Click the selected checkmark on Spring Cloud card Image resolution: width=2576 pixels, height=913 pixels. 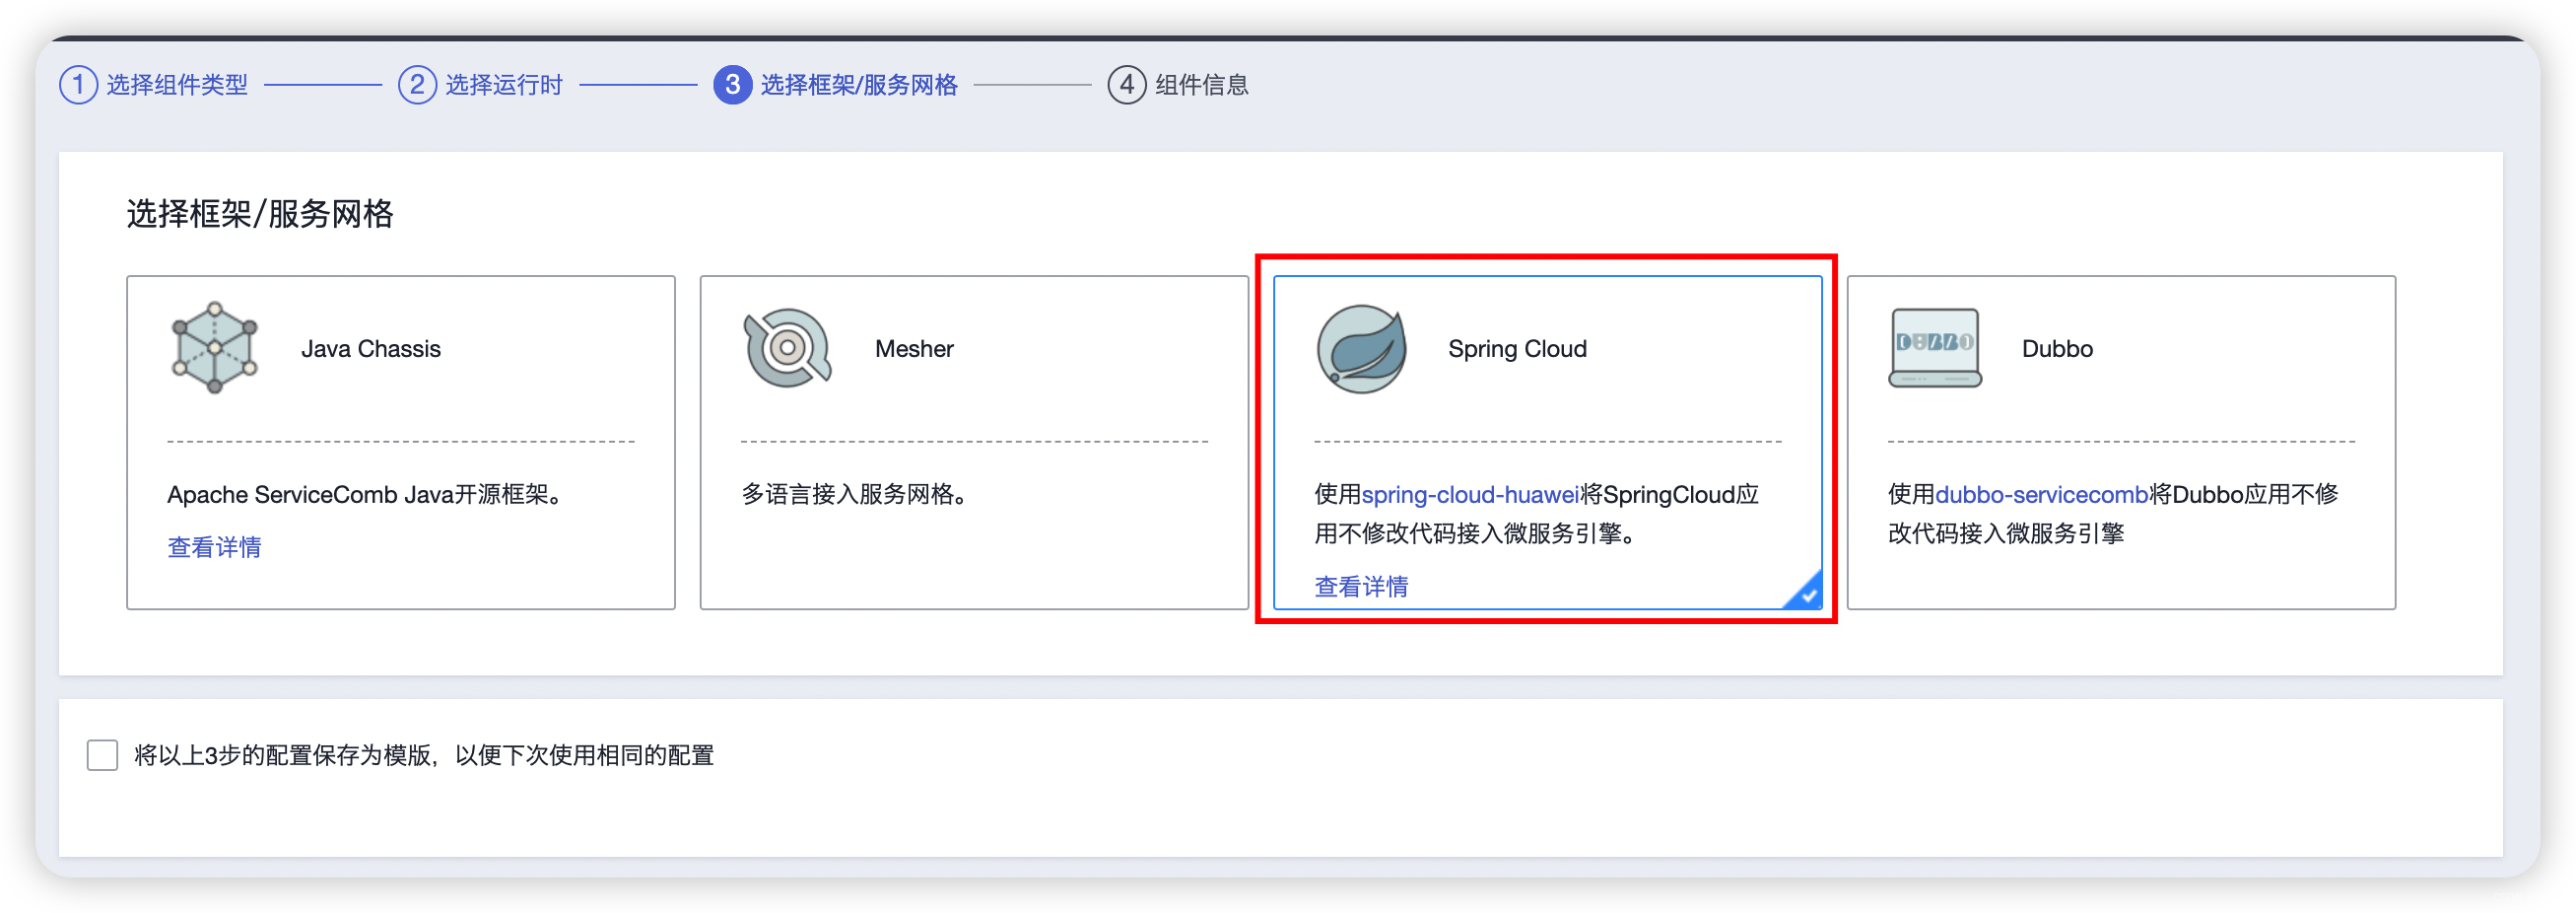[x=1807, y=594]
